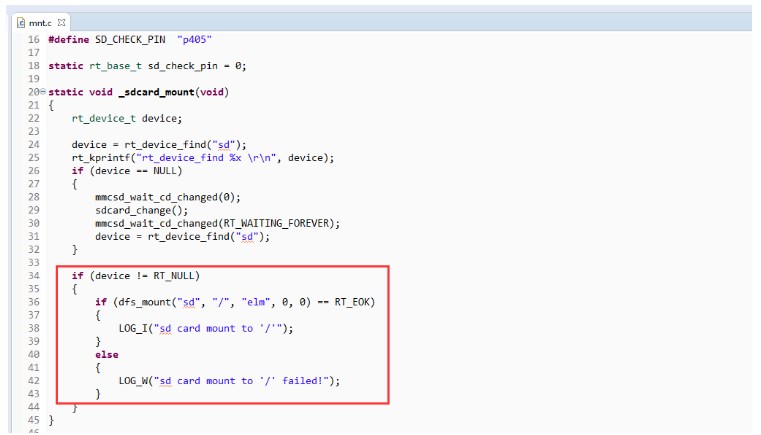Collapse the _sdcard_mount function fold marker
761x435 pixels.
click(43, 92)
